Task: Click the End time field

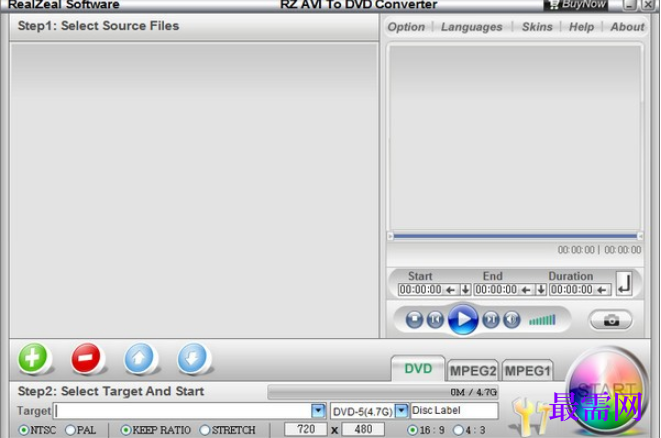Action: 496,290
